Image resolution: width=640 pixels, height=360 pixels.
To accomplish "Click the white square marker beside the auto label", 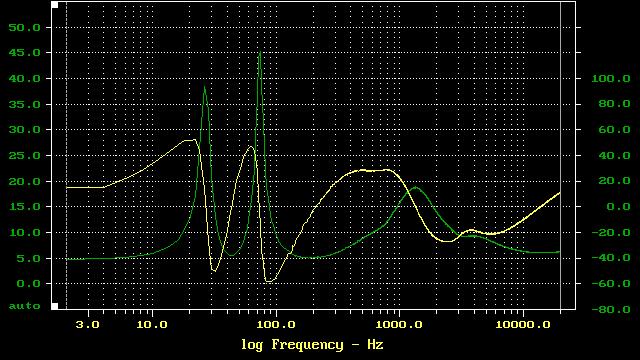I will tap(55, 306).
